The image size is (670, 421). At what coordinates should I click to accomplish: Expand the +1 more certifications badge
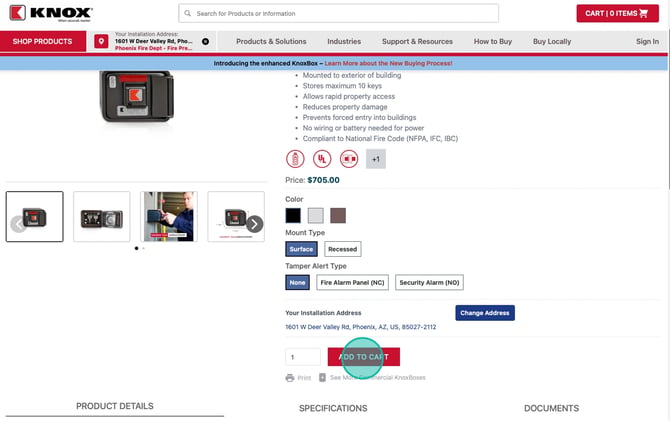(376, 159)
